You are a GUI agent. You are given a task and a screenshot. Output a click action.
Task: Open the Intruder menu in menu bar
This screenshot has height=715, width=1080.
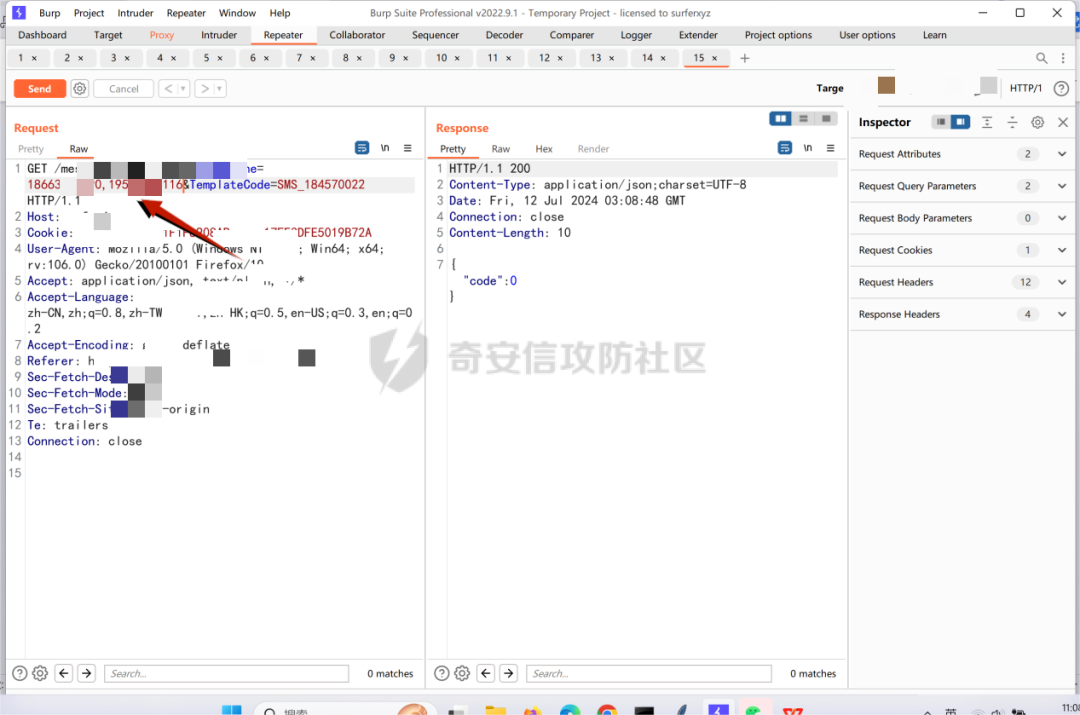[135, 13]
